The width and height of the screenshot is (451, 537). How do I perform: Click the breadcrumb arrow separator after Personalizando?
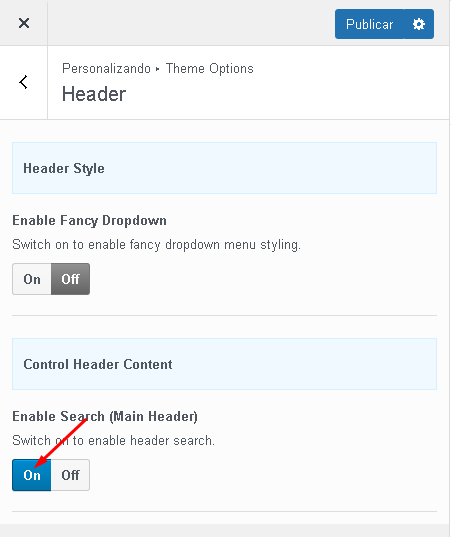(x=158, y=68)
